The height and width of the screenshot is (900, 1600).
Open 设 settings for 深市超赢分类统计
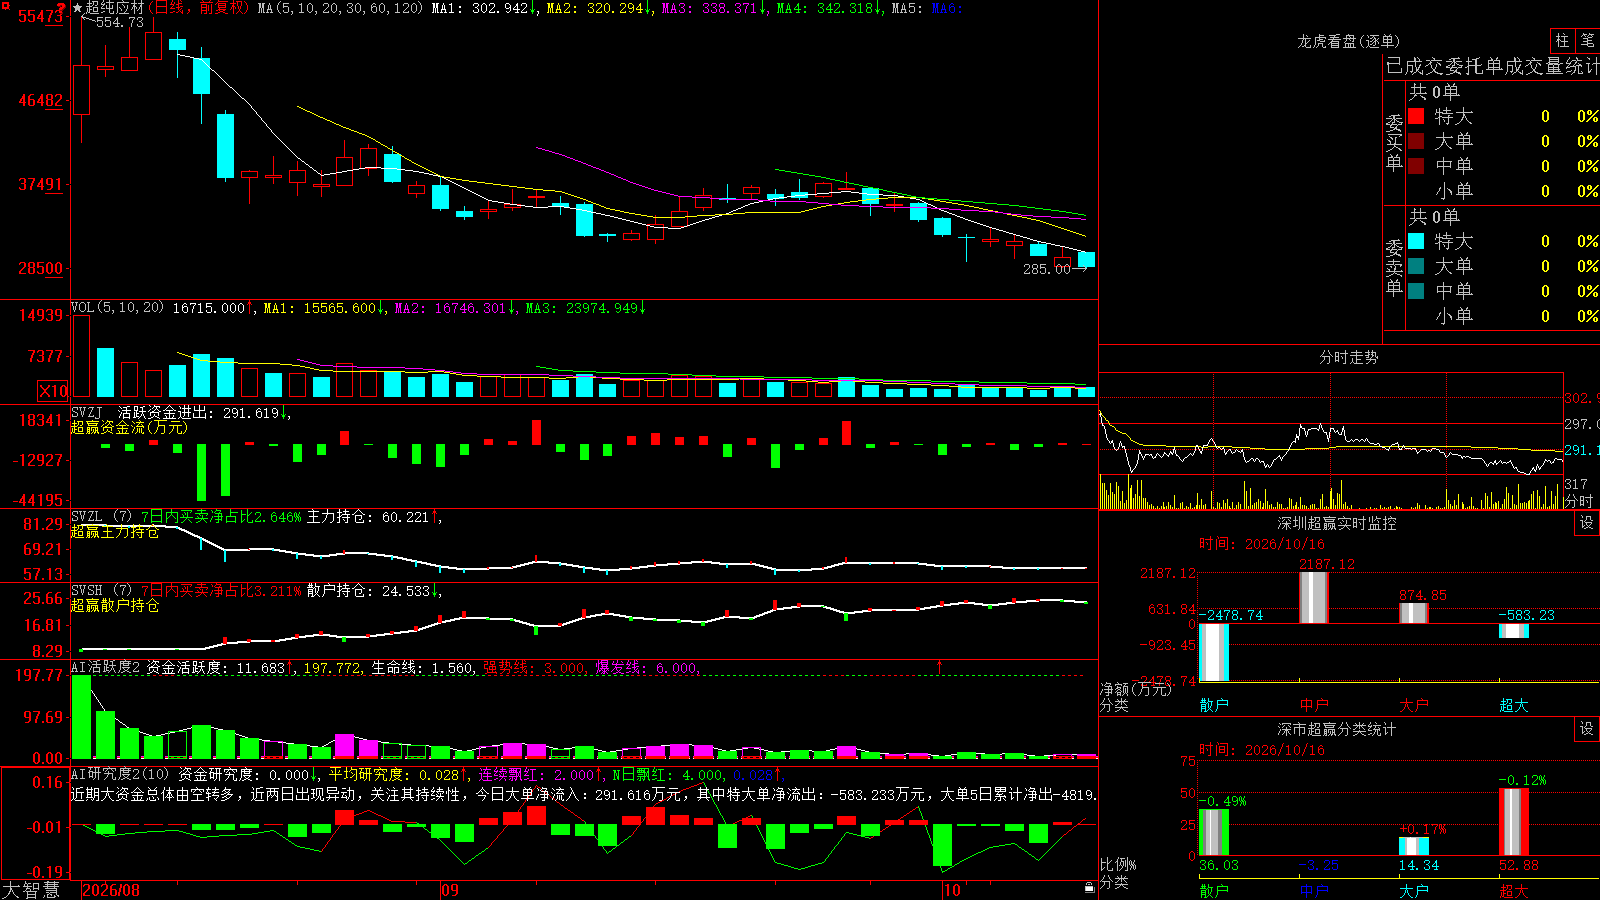[1587, 729]
